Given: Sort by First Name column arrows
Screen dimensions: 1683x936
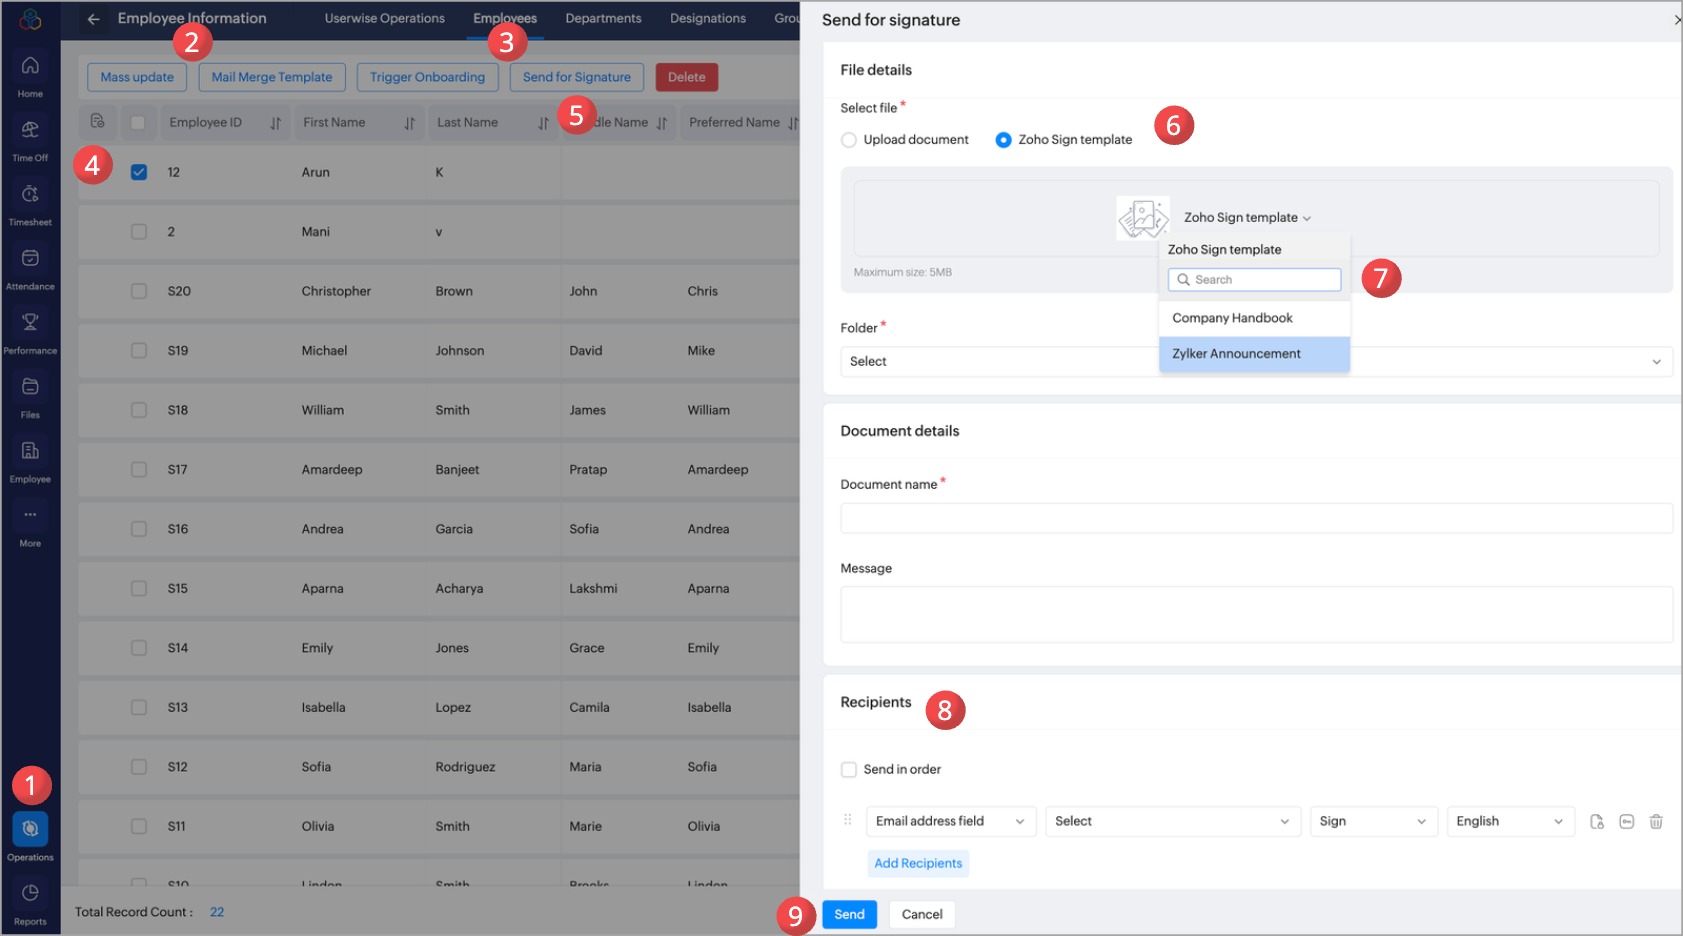Looking at the screenshot, I should 410,123.
